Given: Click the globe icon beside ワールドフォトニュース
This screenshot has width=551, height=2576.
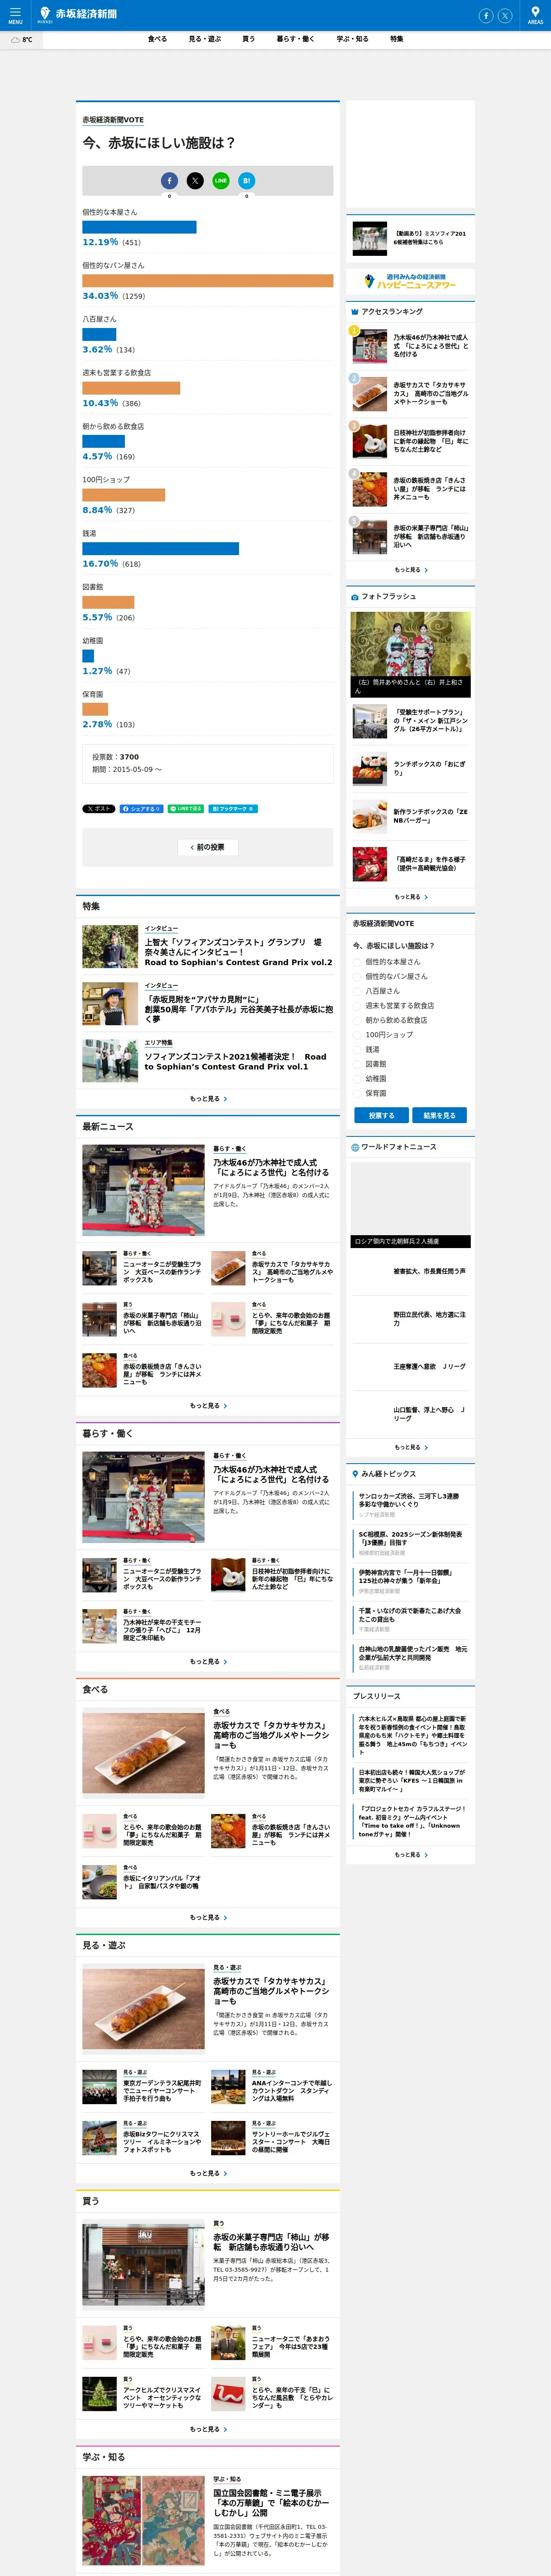Looking at the screenshot, I should click(354, 1147).
